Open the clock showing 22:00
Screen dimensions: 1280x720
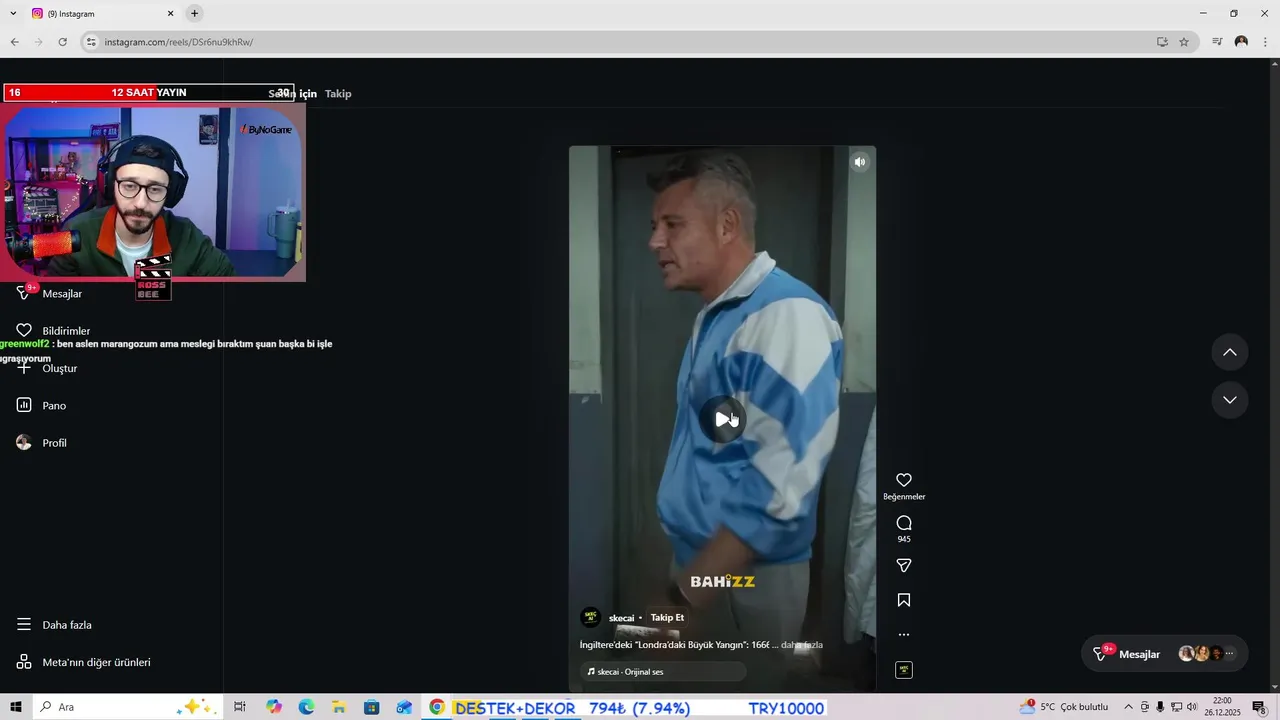click(x=1222, y=707)
